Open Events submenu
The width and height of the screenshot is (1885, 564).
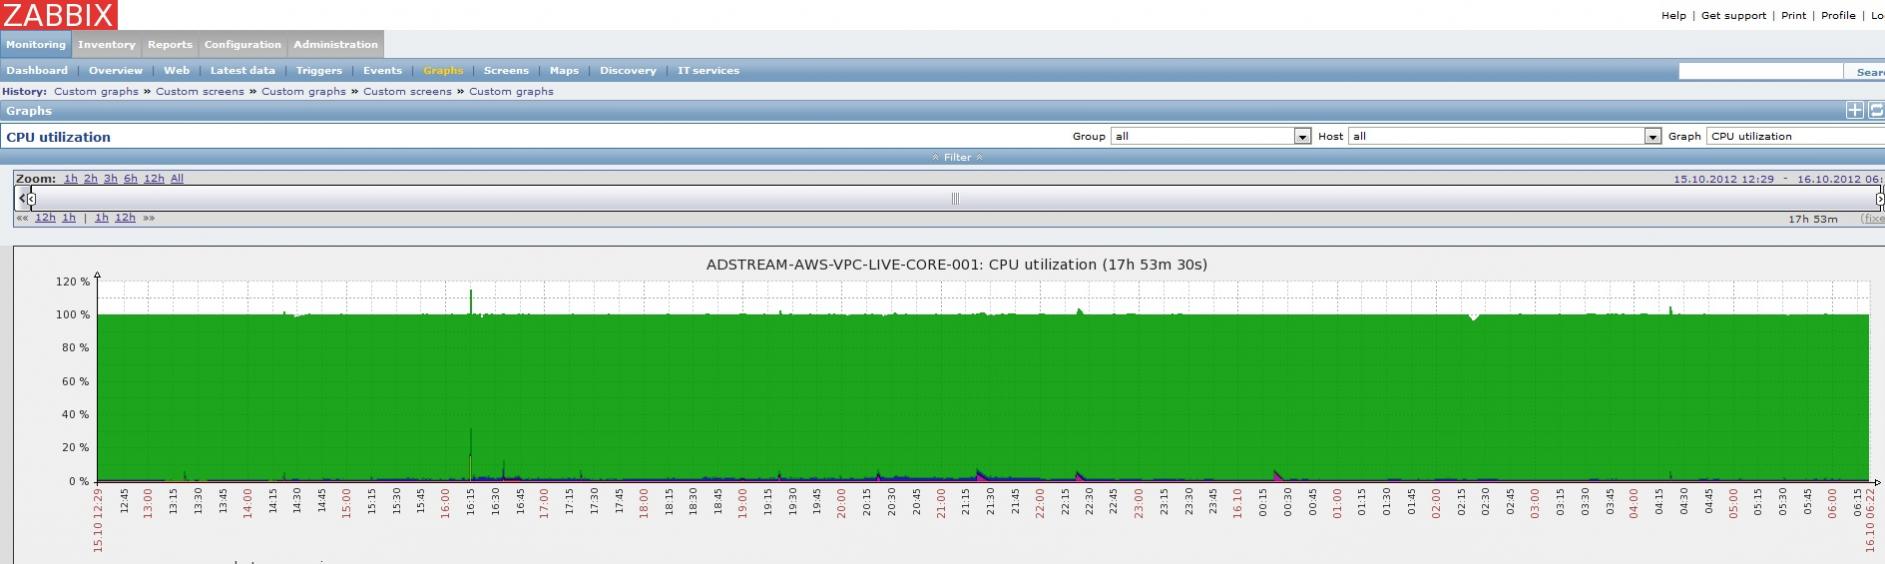coord(383,71)
